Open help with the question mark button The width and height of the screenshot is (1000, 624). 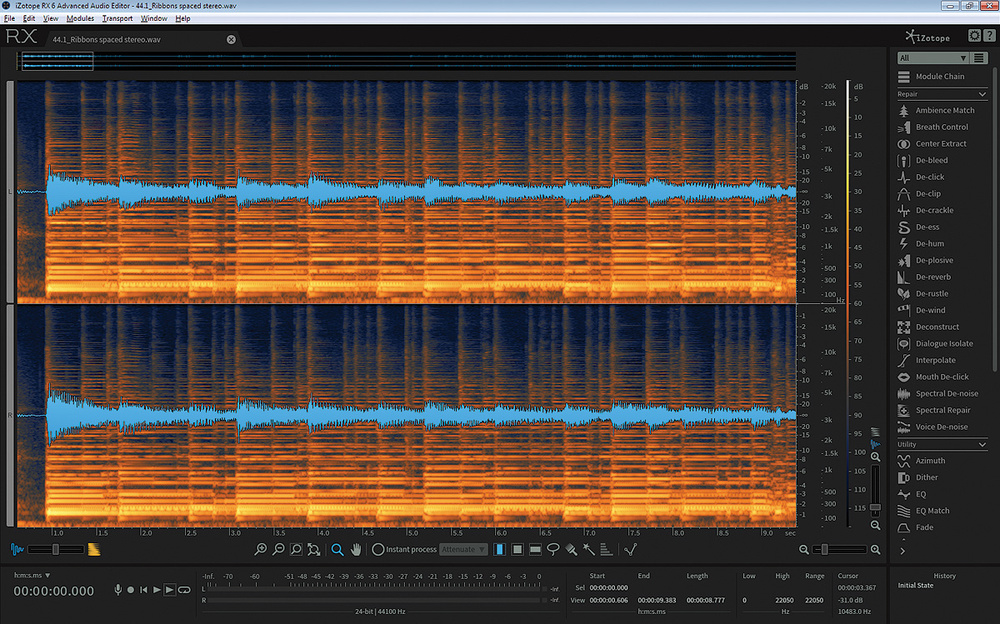pos(989,36)
